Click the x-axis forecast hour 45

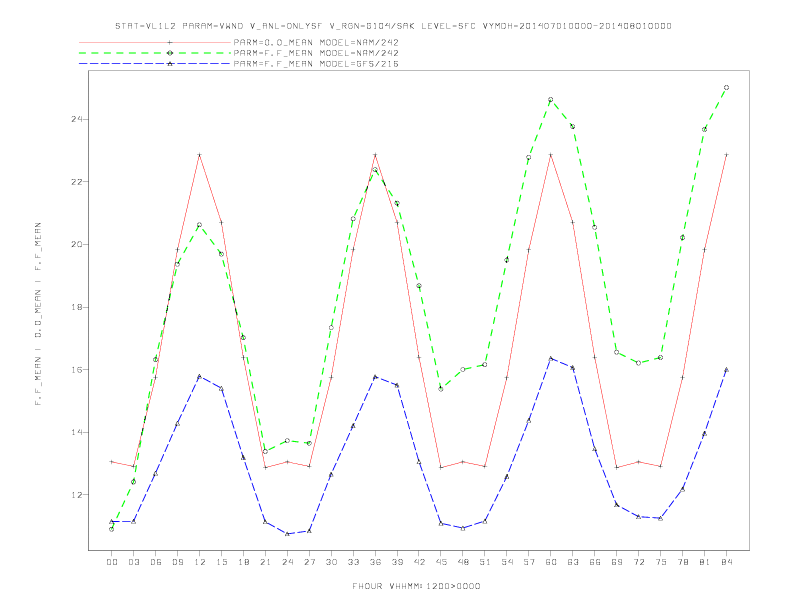(441, 562)
